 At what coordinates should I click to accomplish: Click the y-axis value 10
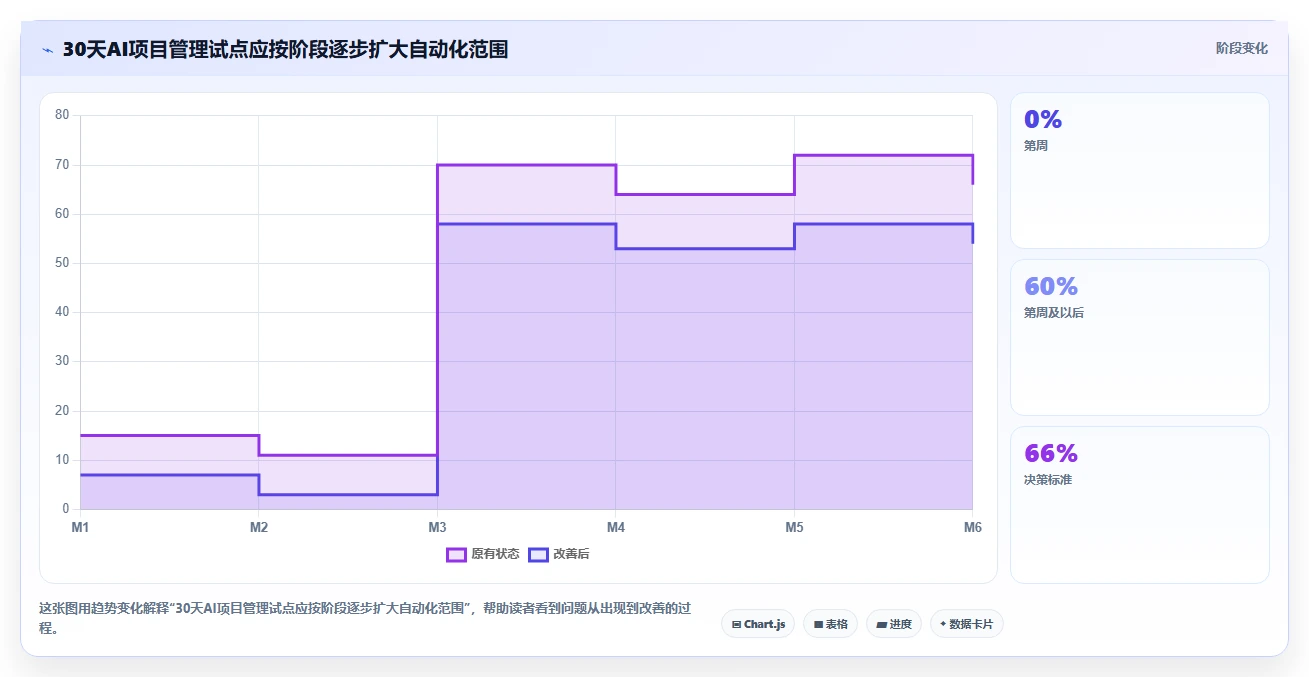pos(62,460)
